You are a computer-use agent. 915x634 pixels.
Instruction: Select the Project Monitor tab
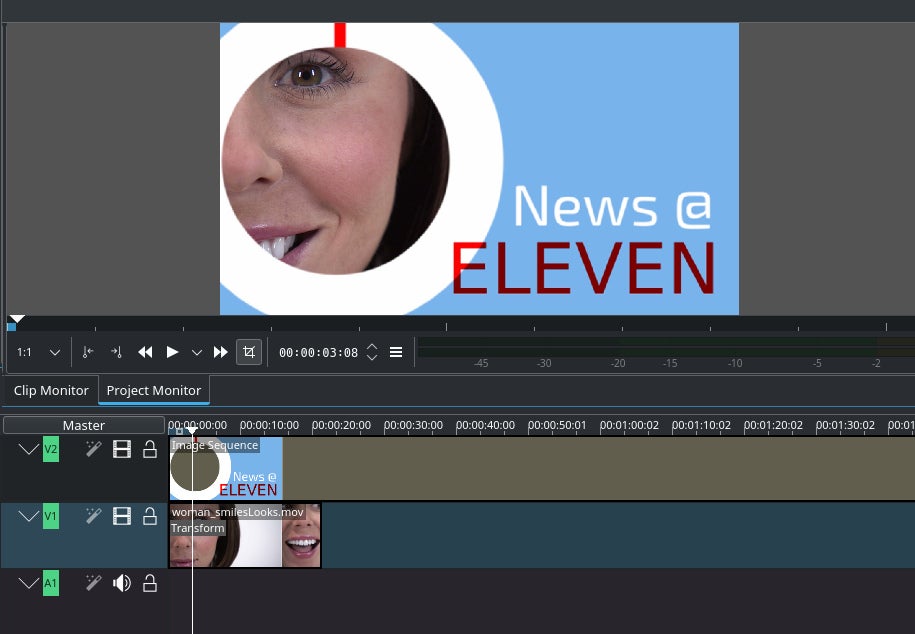(154, 390)
